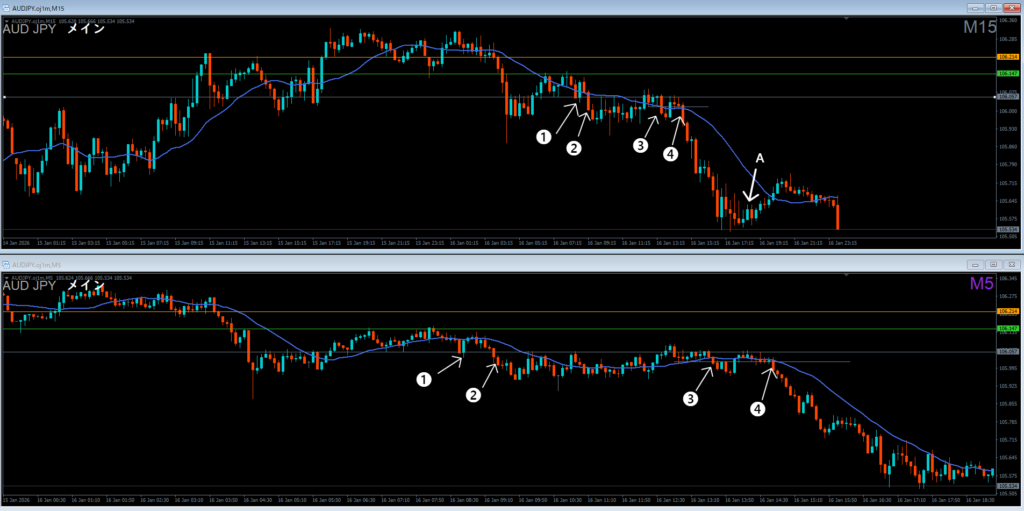Select the green horizontal line in the M5 chart
Screen dimensions: 1024x511
click(498, 329)
